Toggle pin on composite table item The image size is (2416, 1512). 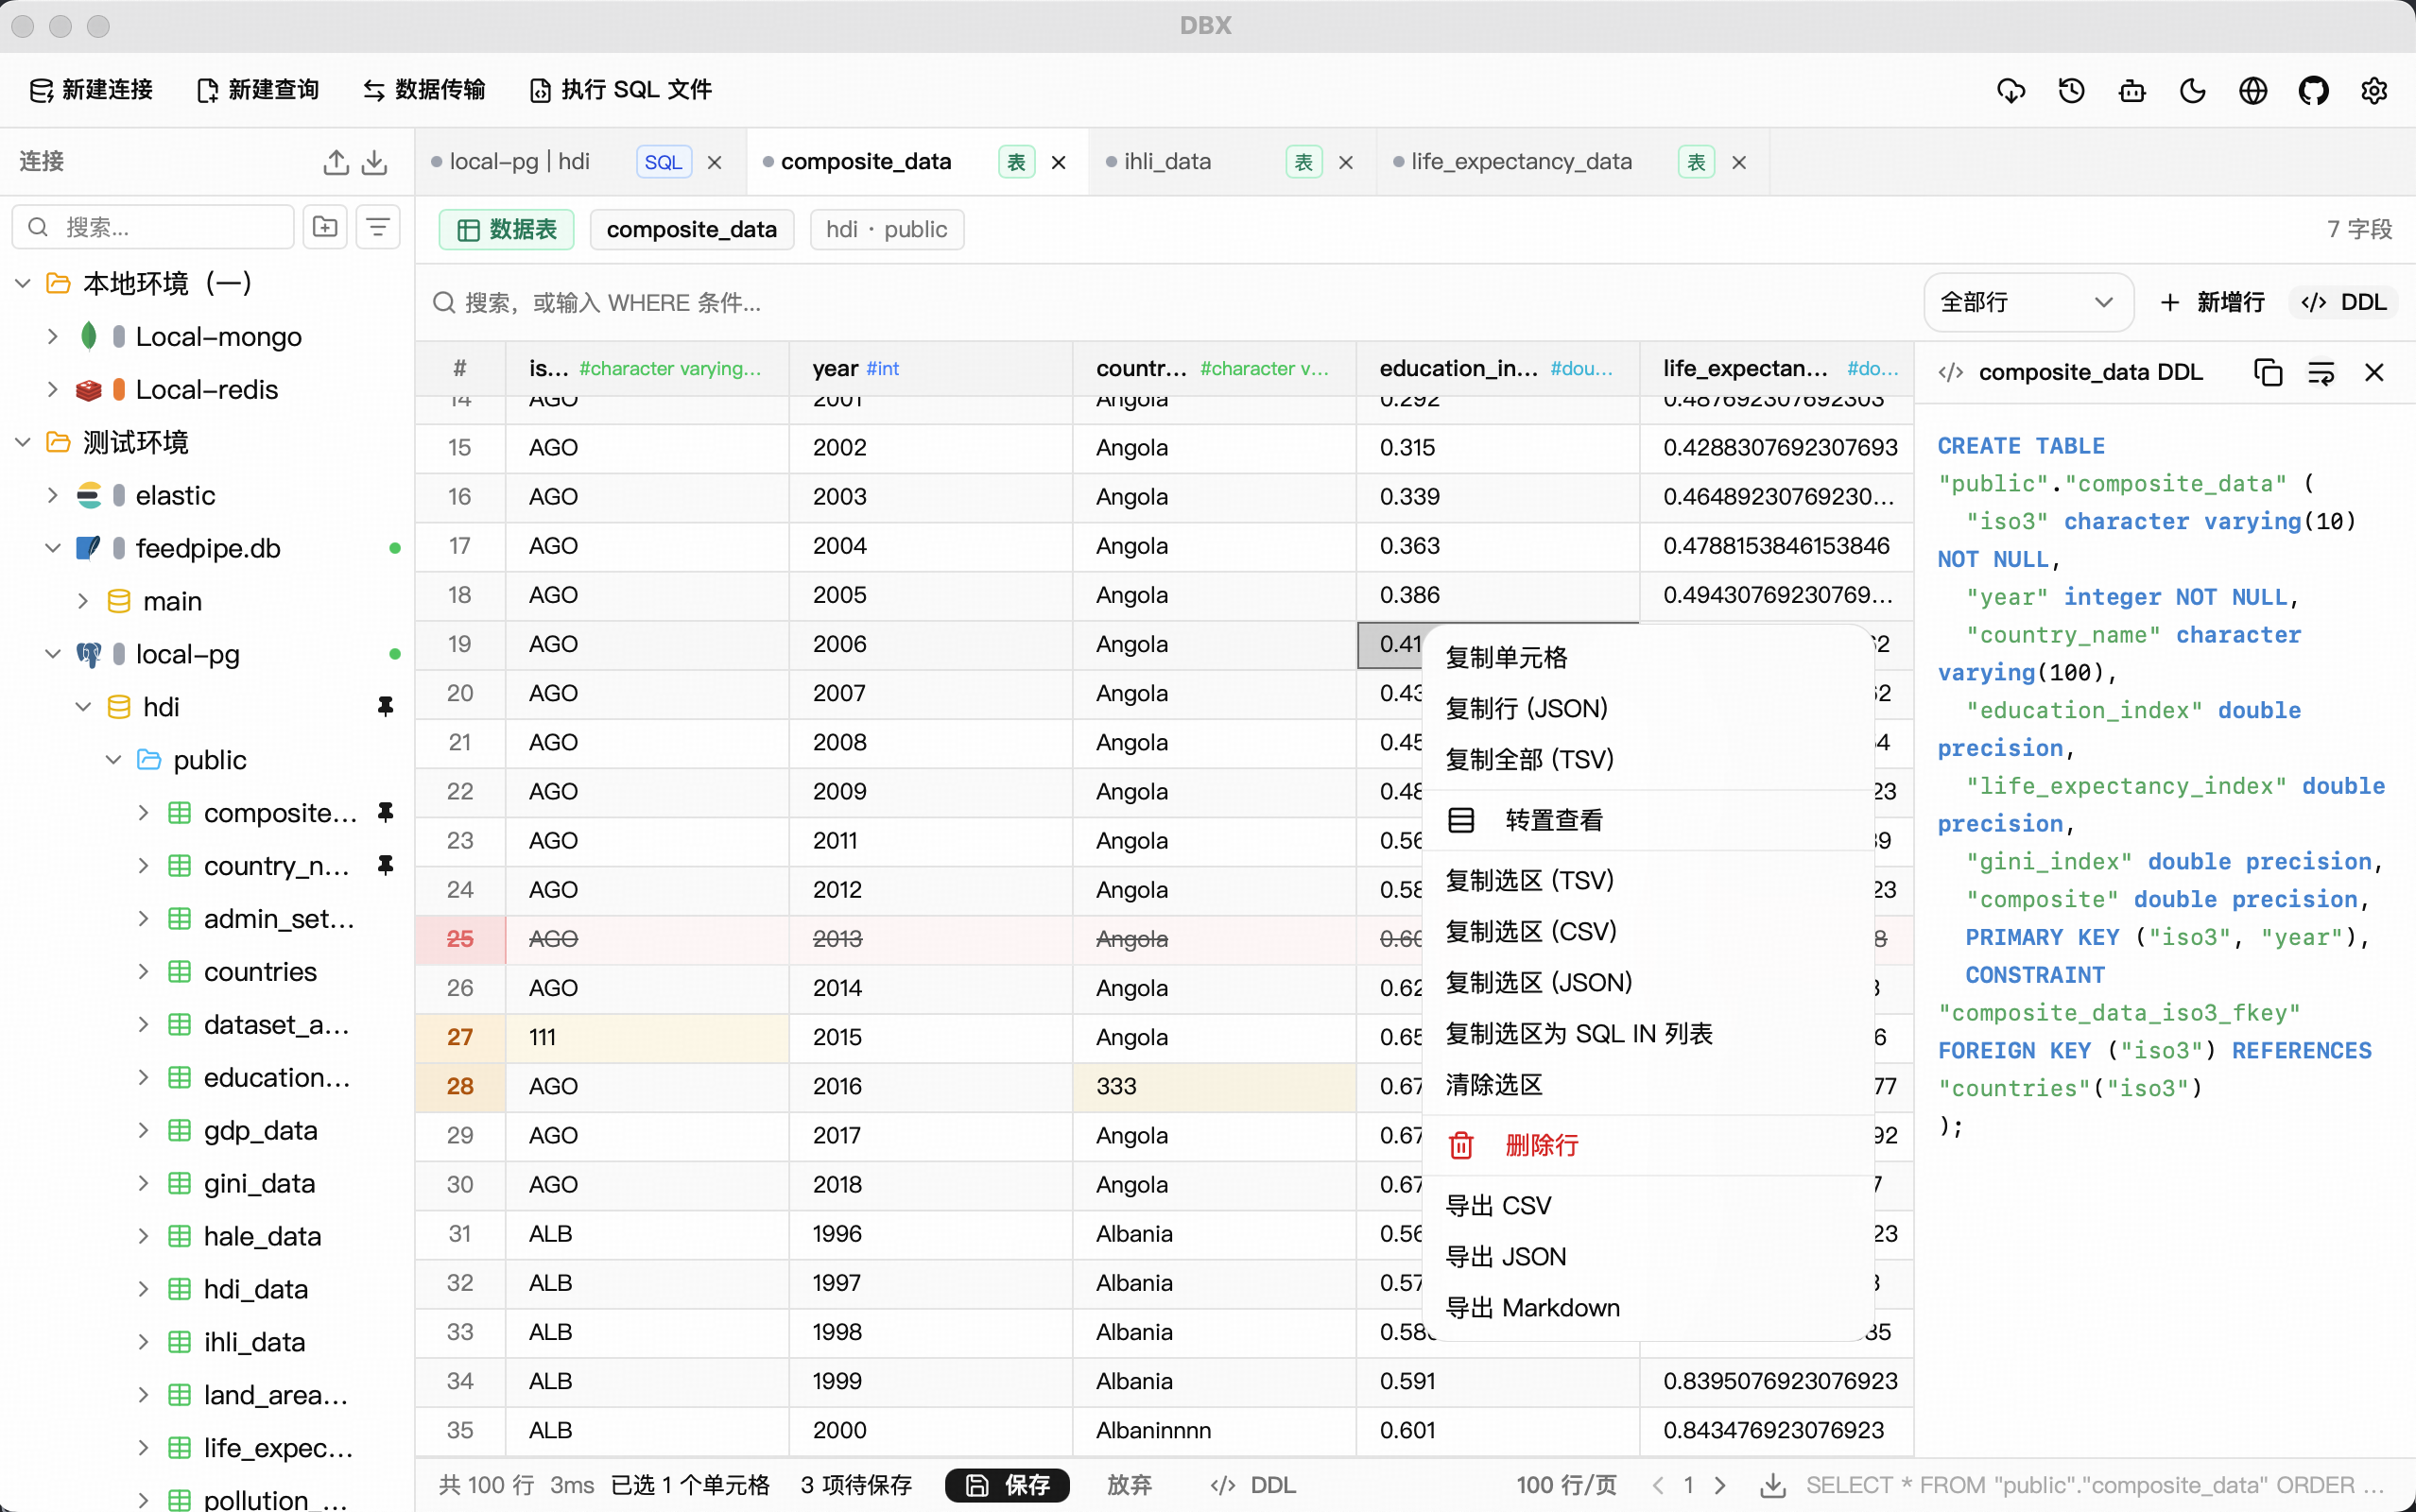[385, 812]
